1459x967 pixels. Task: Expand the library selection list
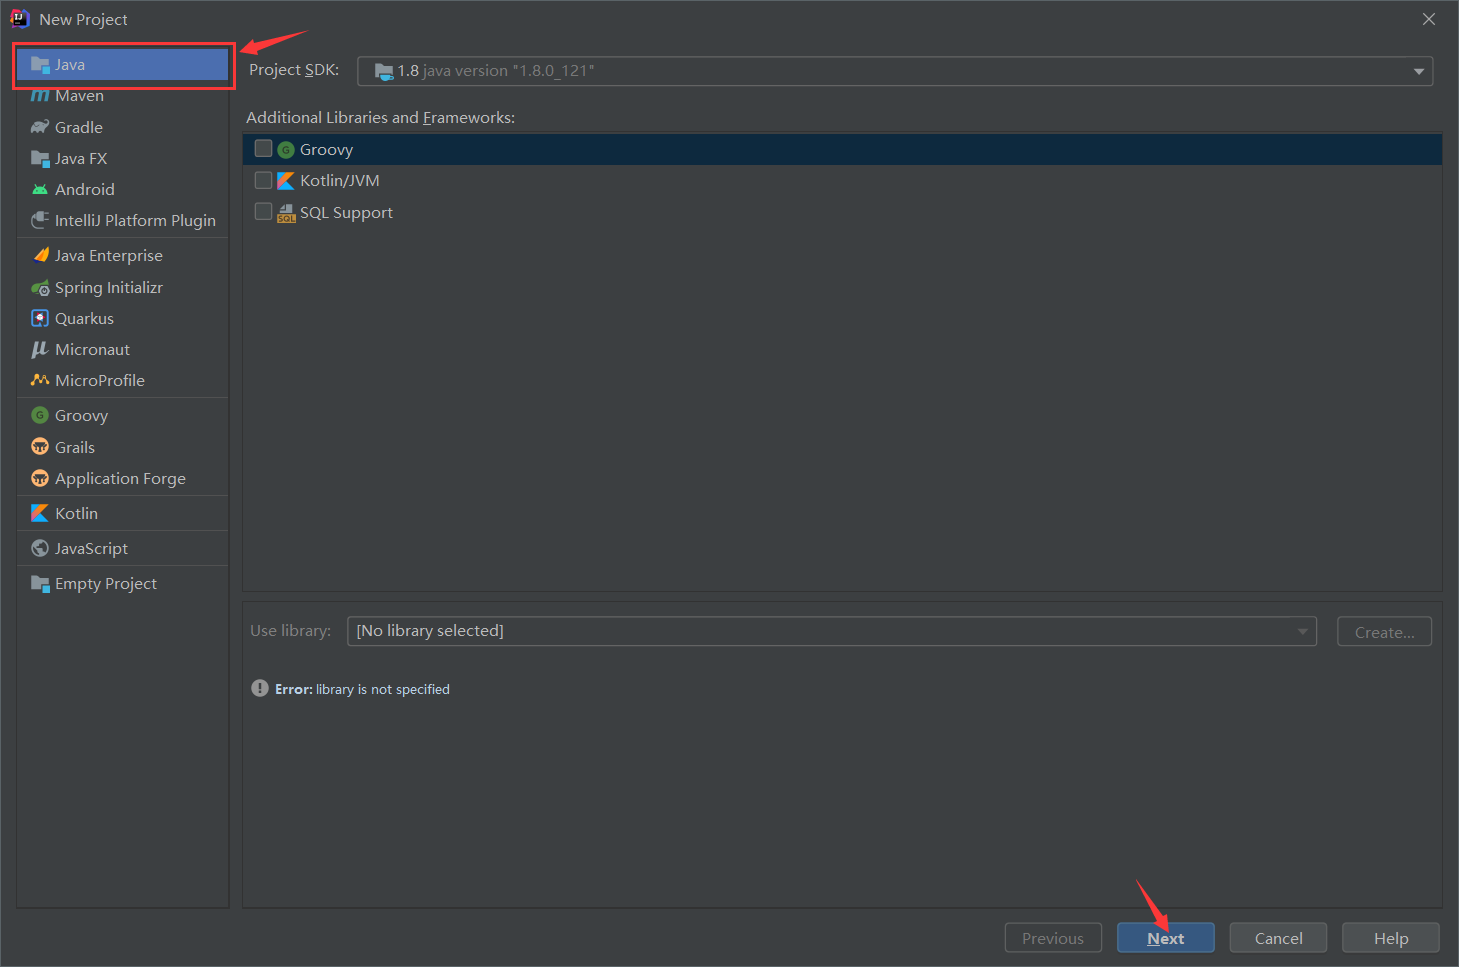[x=1301, y=630]
